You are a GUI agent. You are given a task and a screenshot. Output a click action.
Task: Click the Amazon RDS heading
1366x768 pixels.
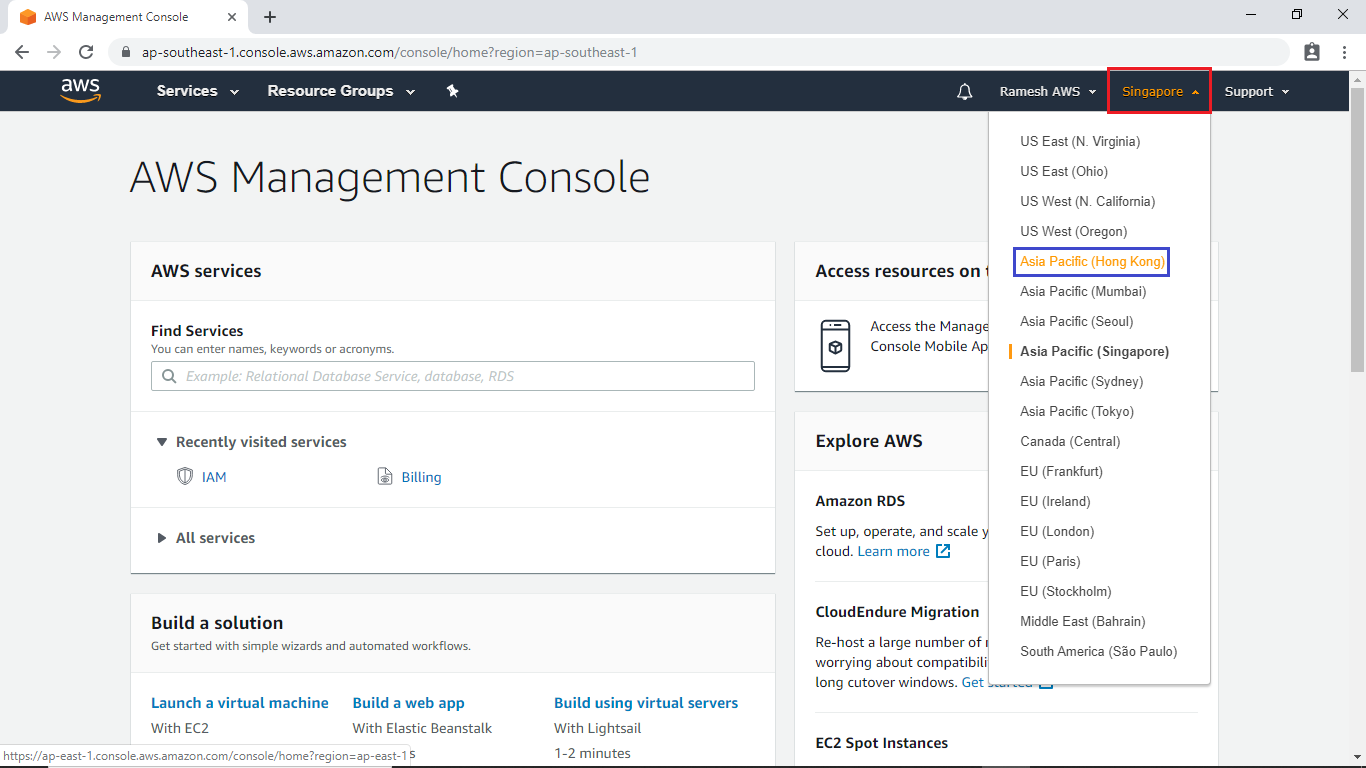[x=860, y=501]
